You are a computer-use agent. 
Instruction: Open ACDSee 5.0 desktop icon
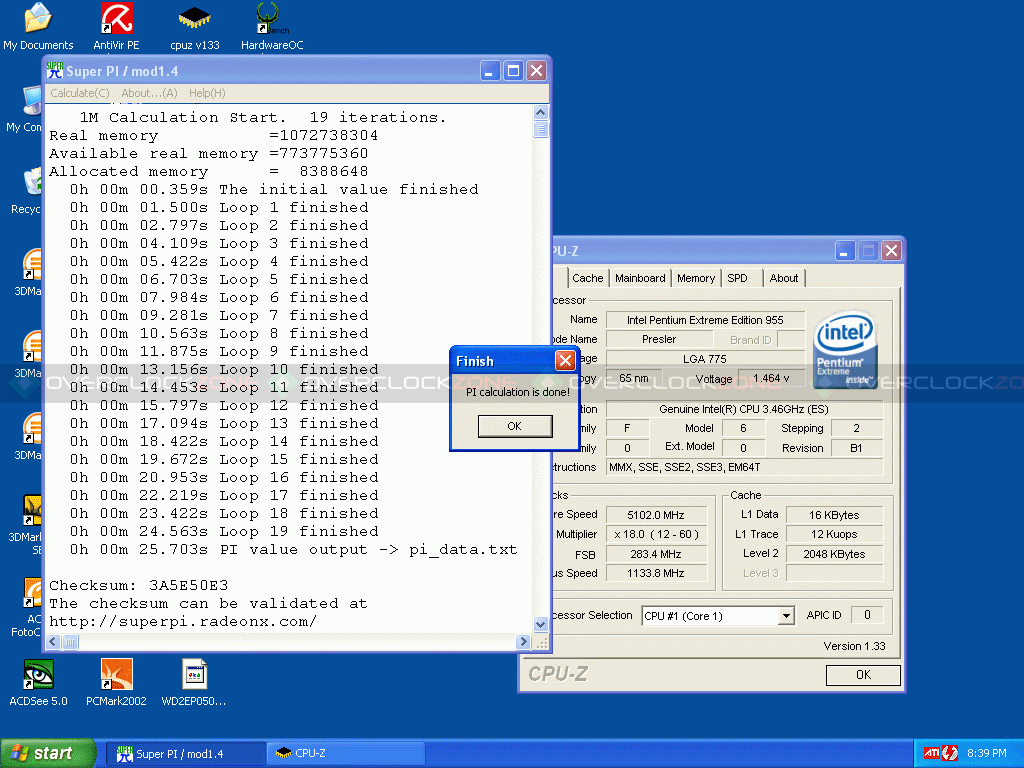point(39,683)
